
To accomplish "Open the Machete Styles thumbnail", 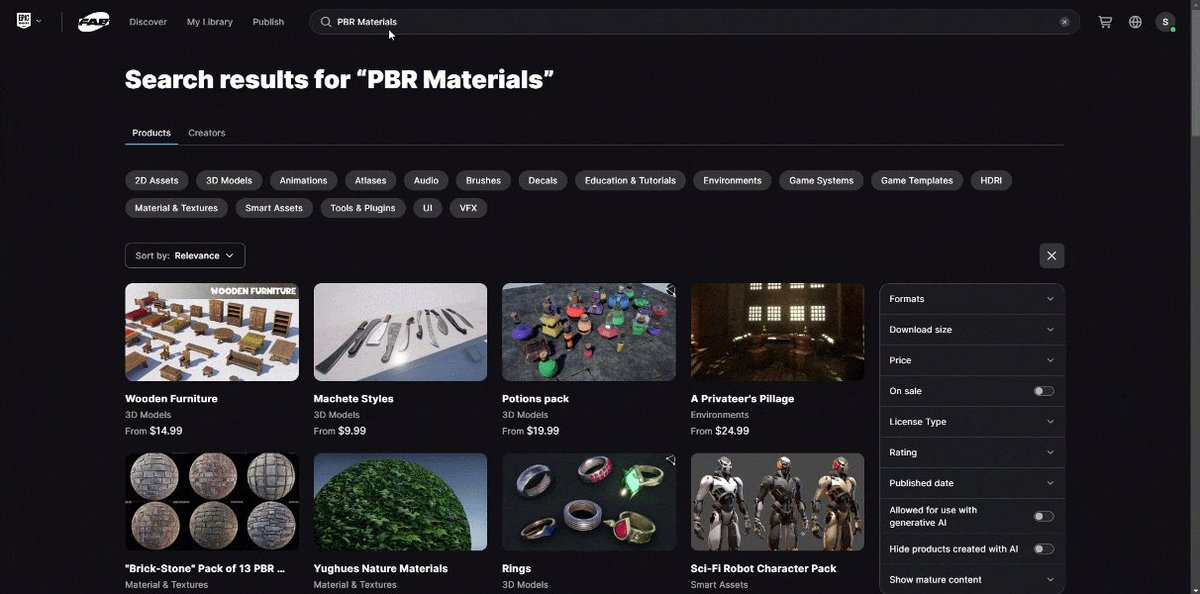I will (x=400, y=332).
